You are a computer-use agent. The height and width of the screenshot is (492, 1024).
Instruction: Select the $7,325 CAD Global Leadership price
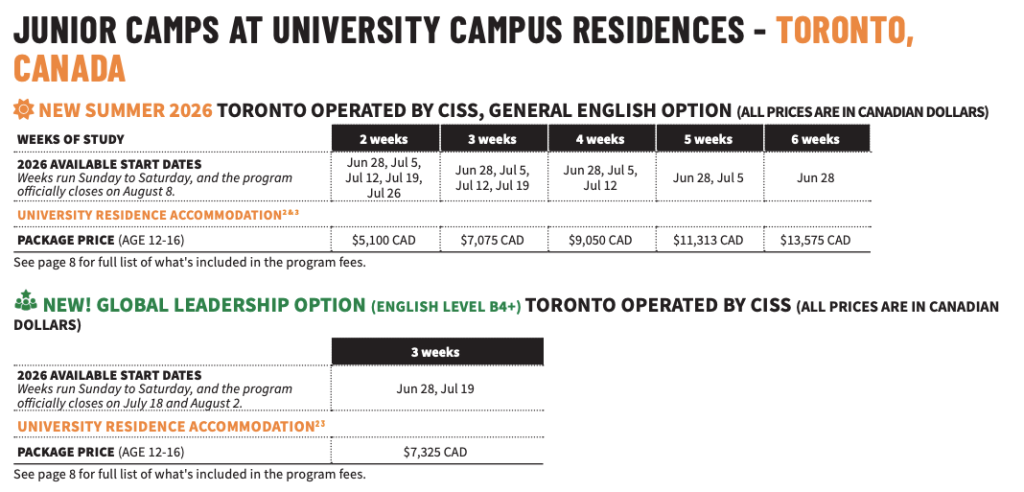(435, 452)
